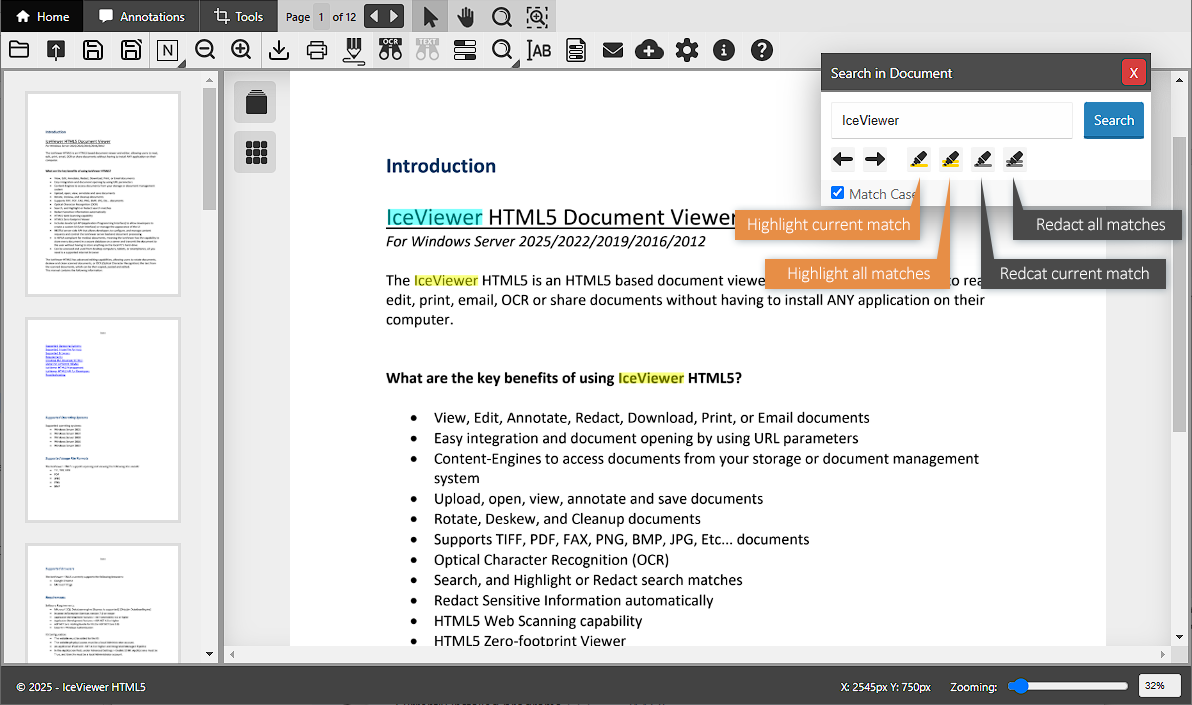The image size is (1192, 705).
Task: Click the page number field
Action: tap(322, 17)
